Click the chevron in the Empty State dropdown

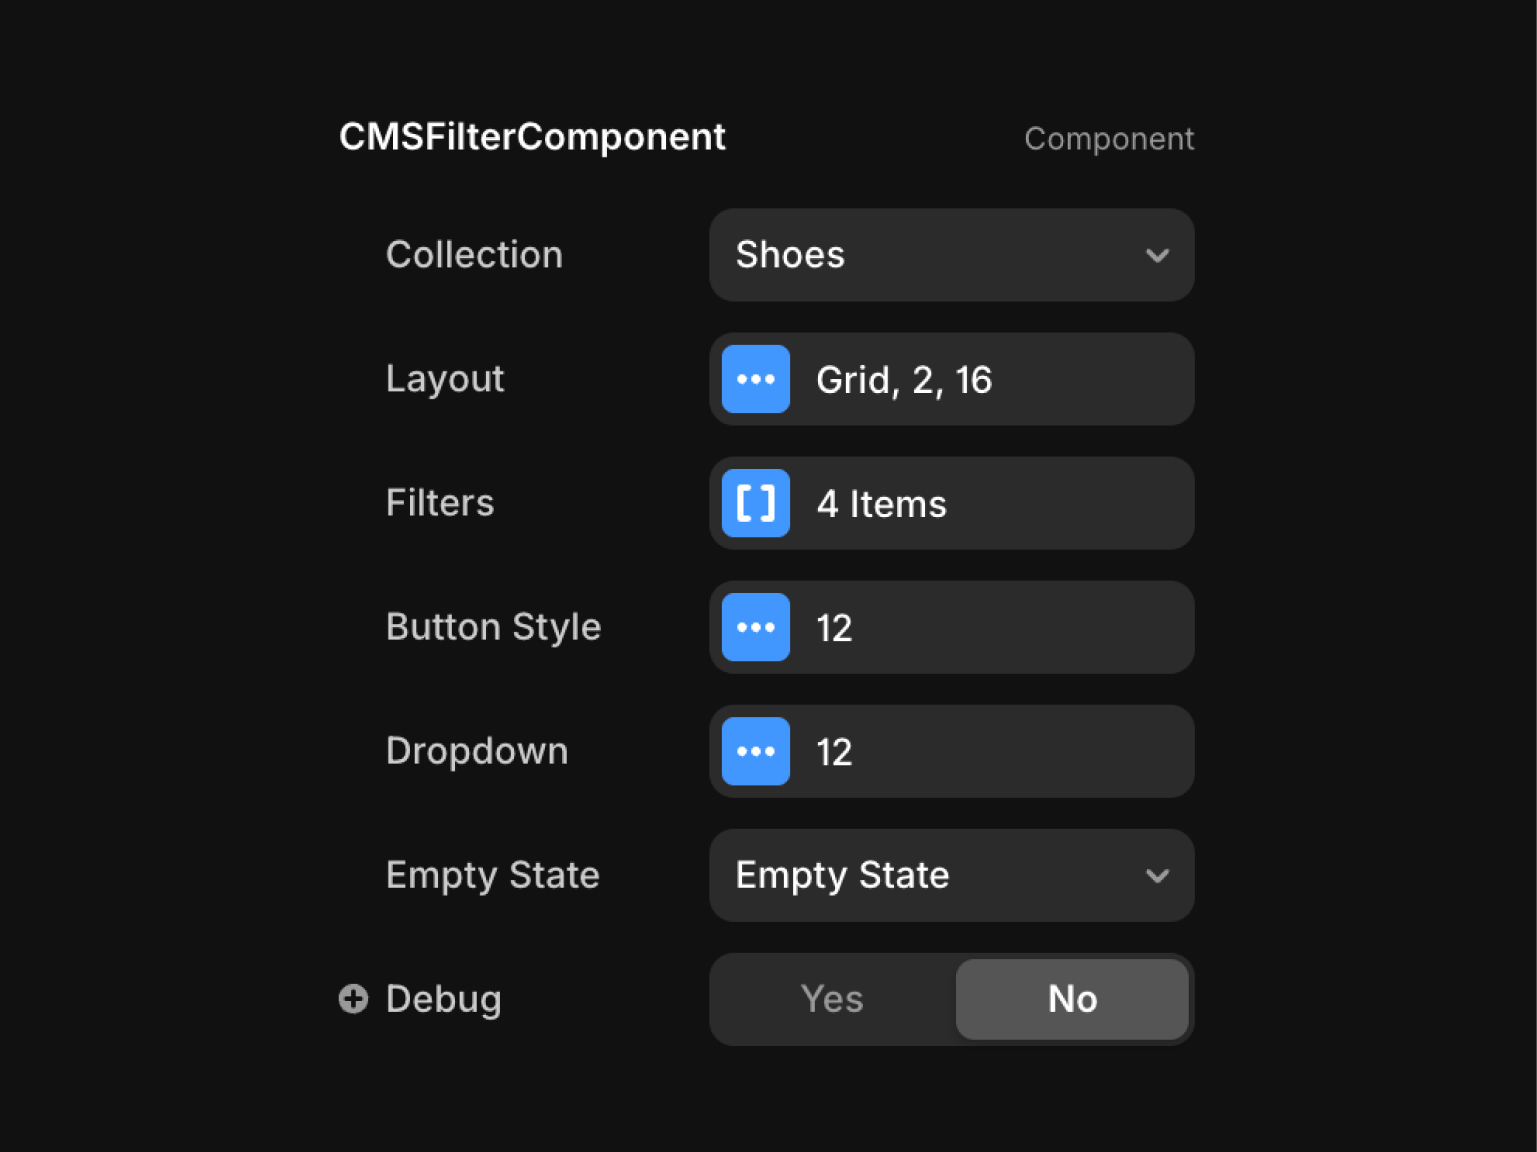coord(1157,876)
